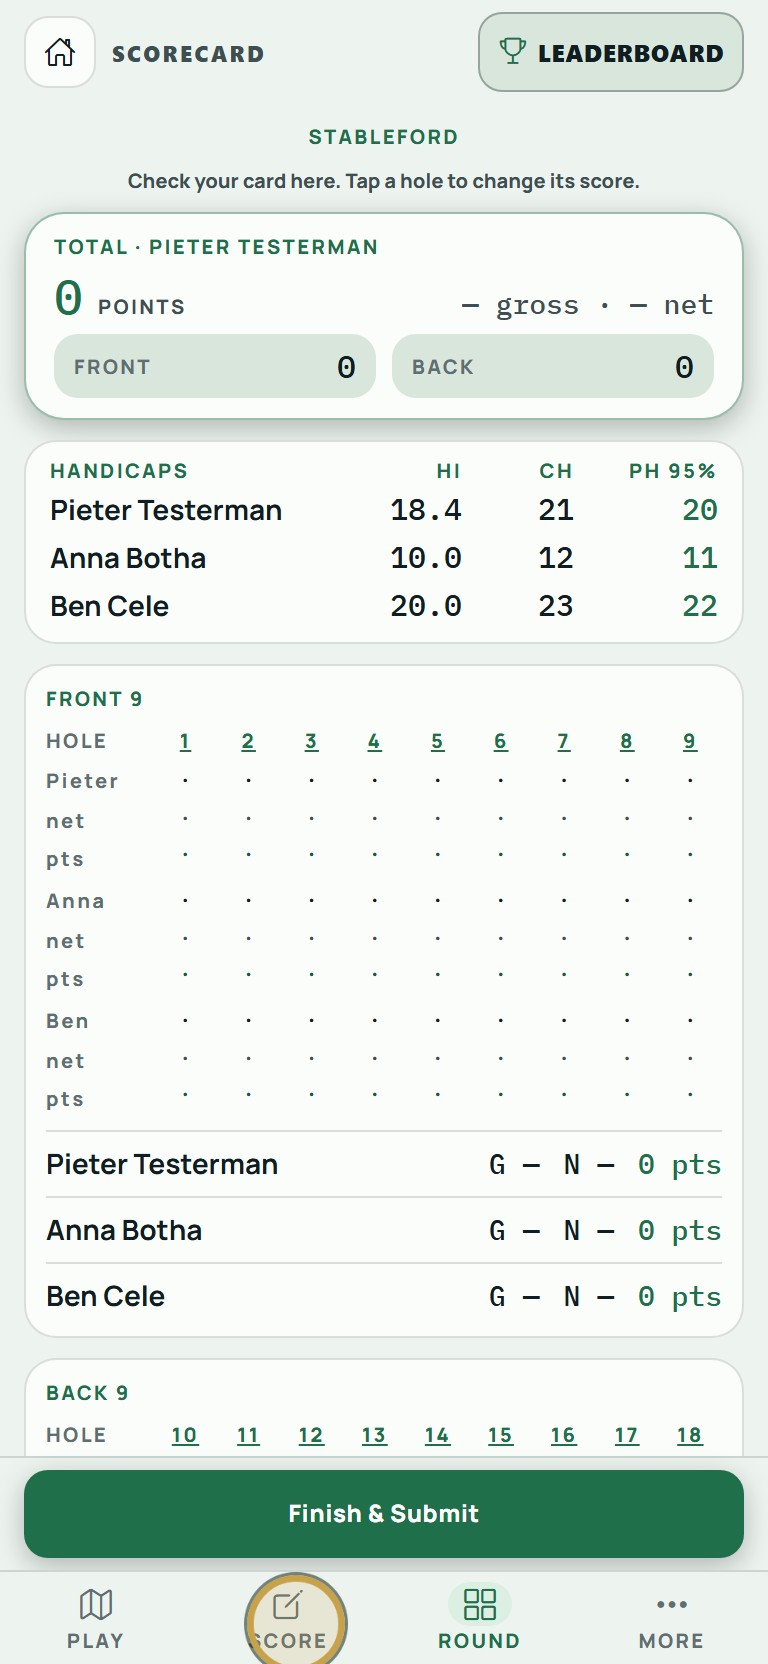The width and height of the screenshot is (768, 1664).
Task: Select hole 9 link
Action: [x=690, y=741]
